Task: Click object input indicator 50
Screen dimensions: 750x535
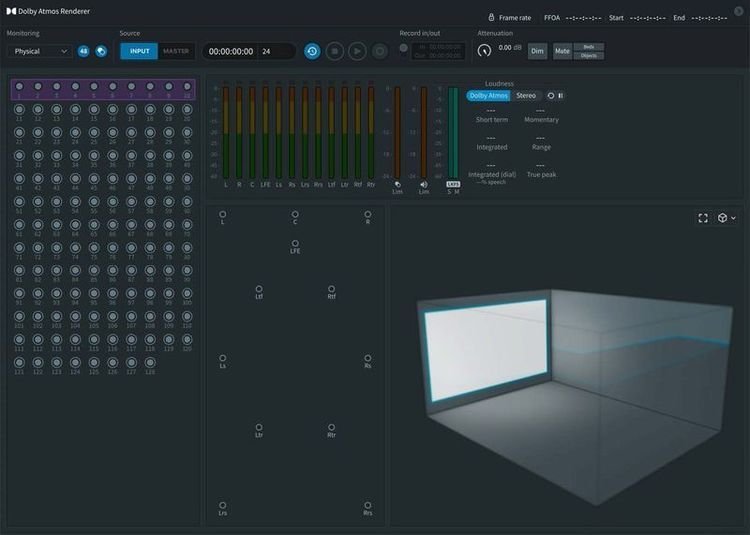Action: pos(187,178)
